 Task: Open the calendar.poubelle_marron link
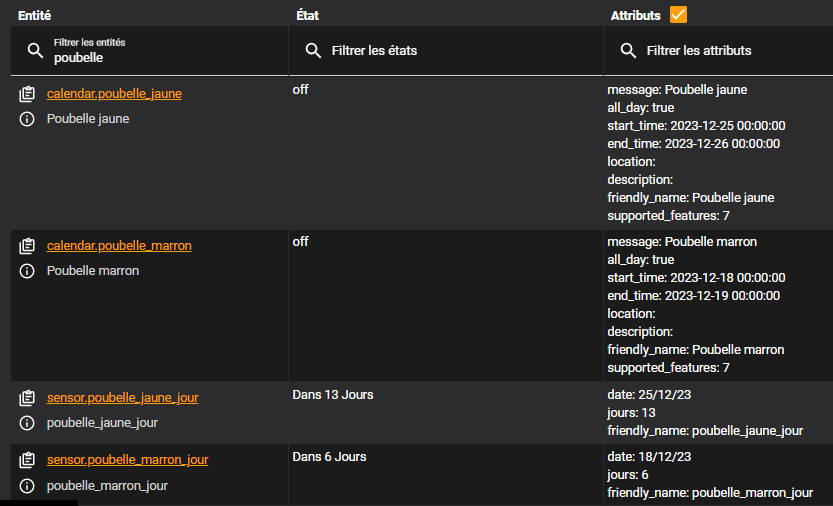coord(119,246)
